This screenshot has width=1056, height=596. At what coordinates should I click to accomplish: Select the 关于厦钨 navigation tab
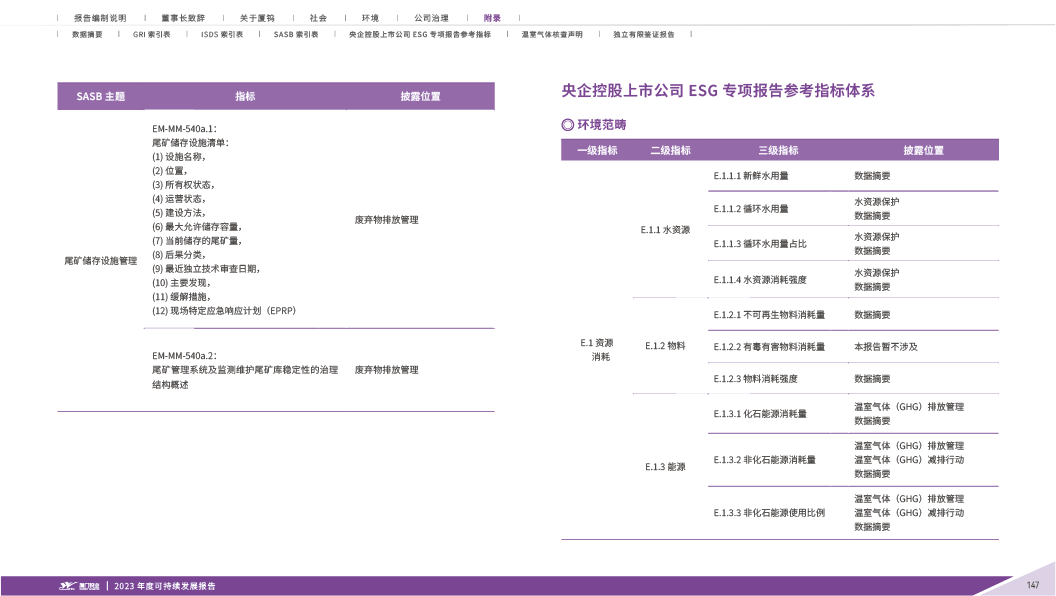tap(256, 18)
